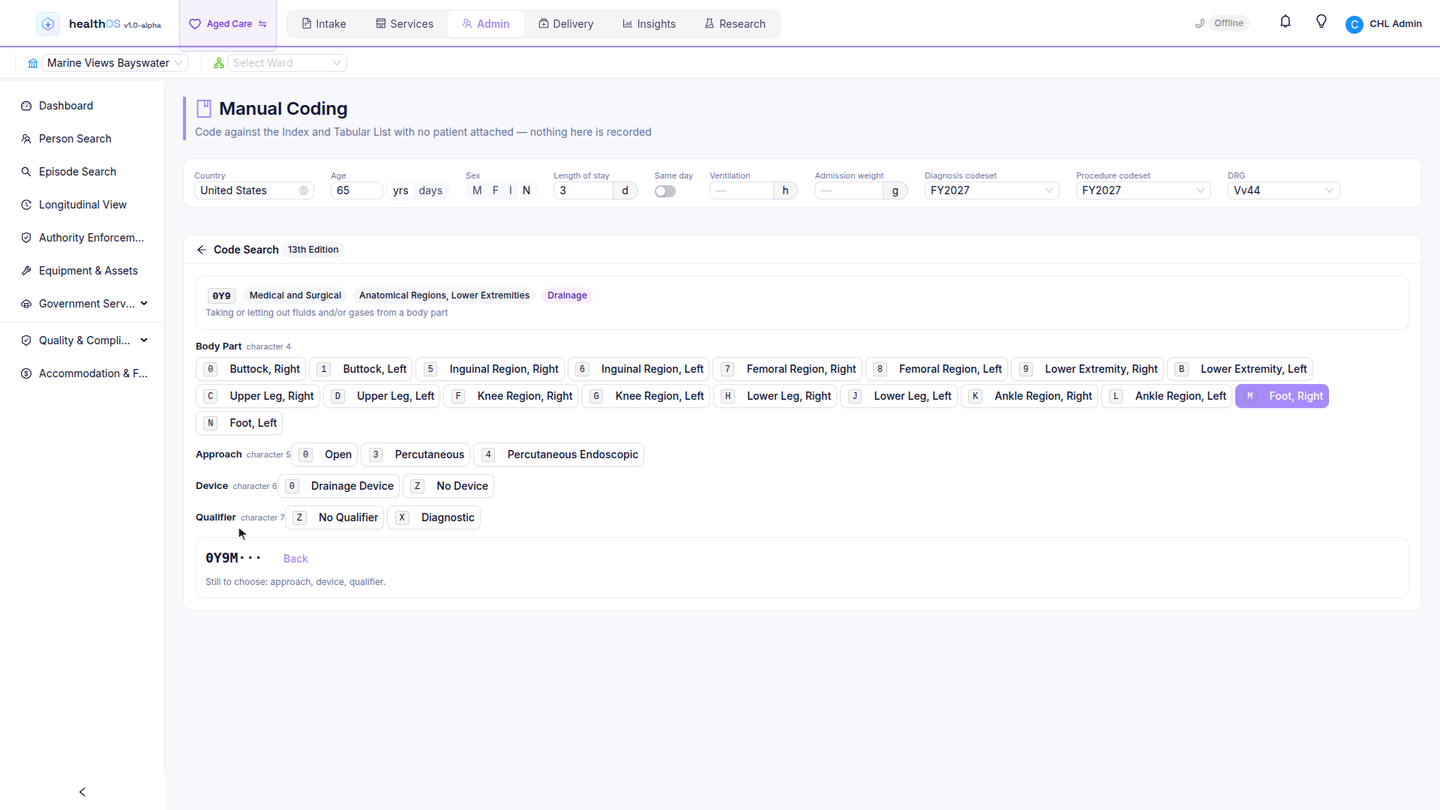Click the Length of stay input field

(583, 191)
